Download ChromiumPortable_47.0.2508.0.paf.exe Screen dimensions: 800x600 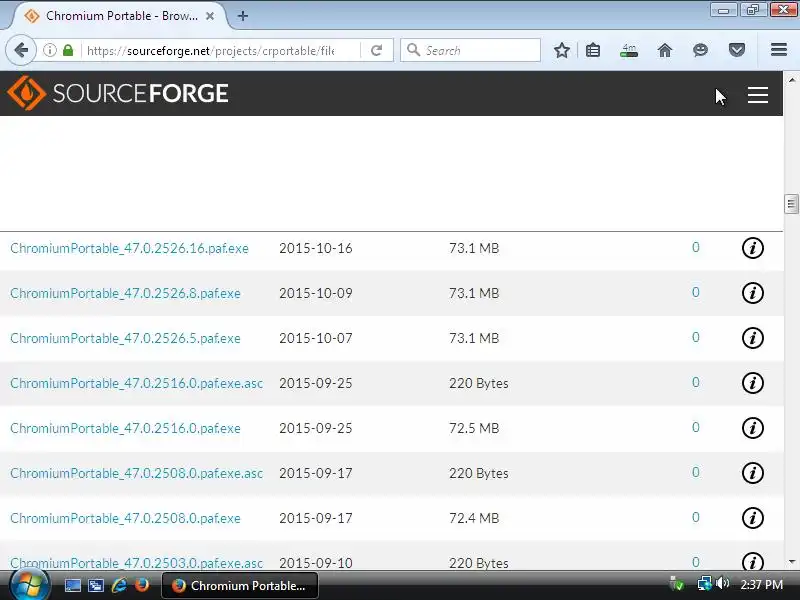(x=125, y=518)
